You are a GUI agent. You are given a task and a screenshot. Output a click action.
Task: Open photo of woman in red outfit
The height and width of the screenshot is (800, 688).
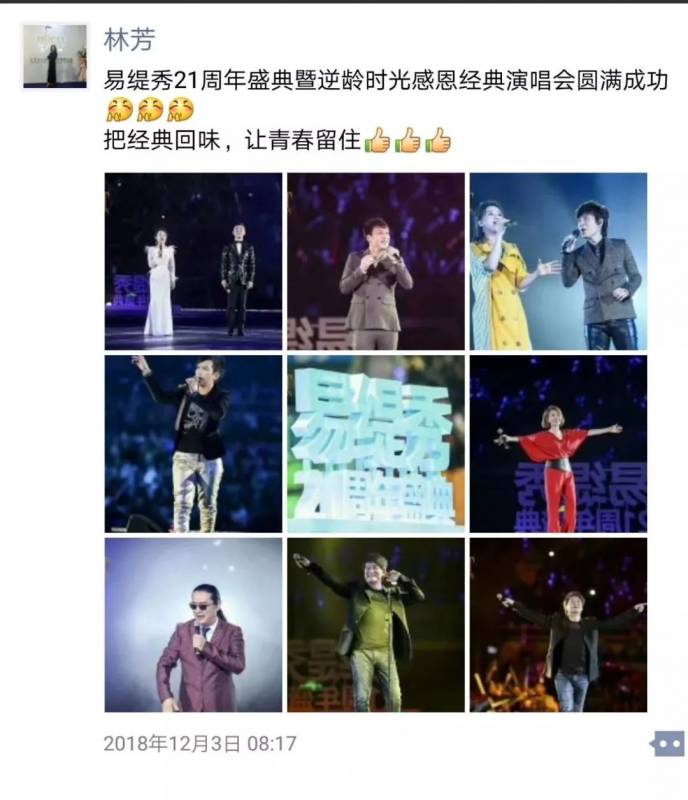tap(558, 444)
